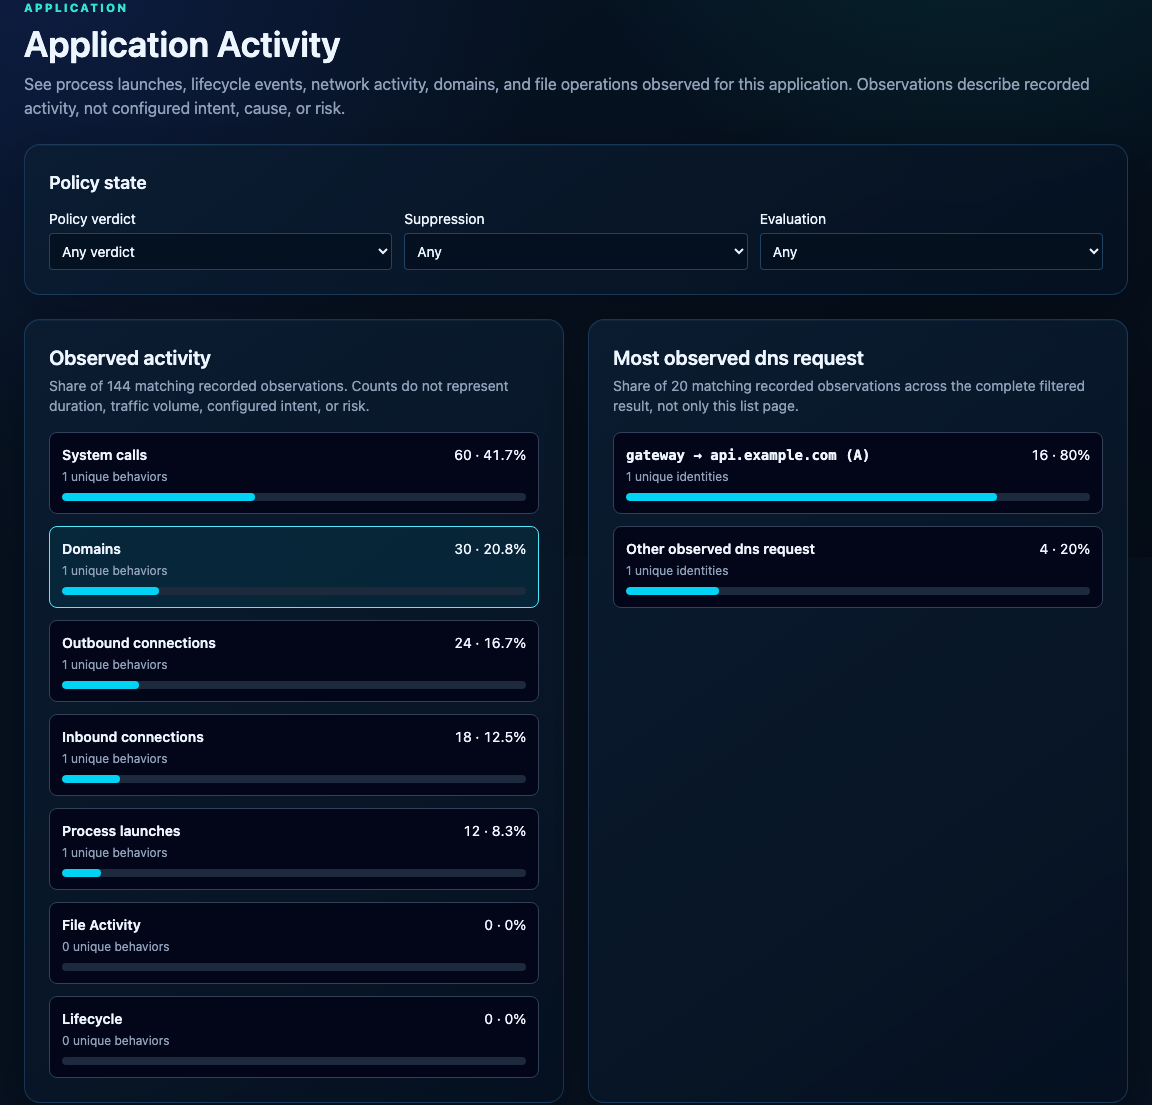Click the Application Activity heading
1152x1105 pixels.
coord(182,45)
